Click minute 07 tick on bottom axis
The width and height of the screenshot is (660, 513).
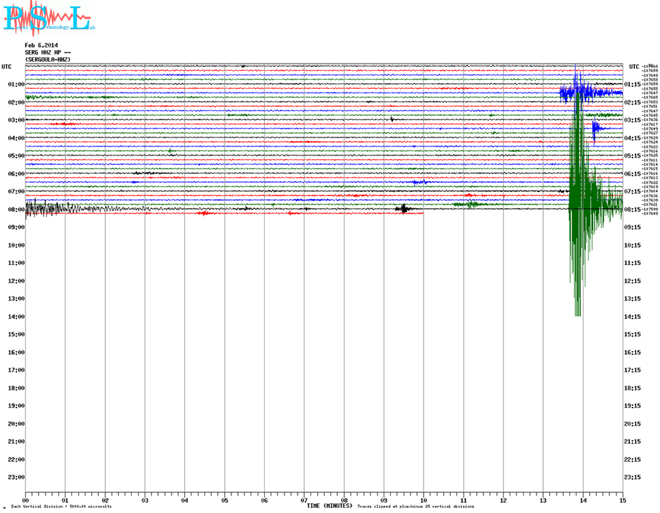click(304, 499)
